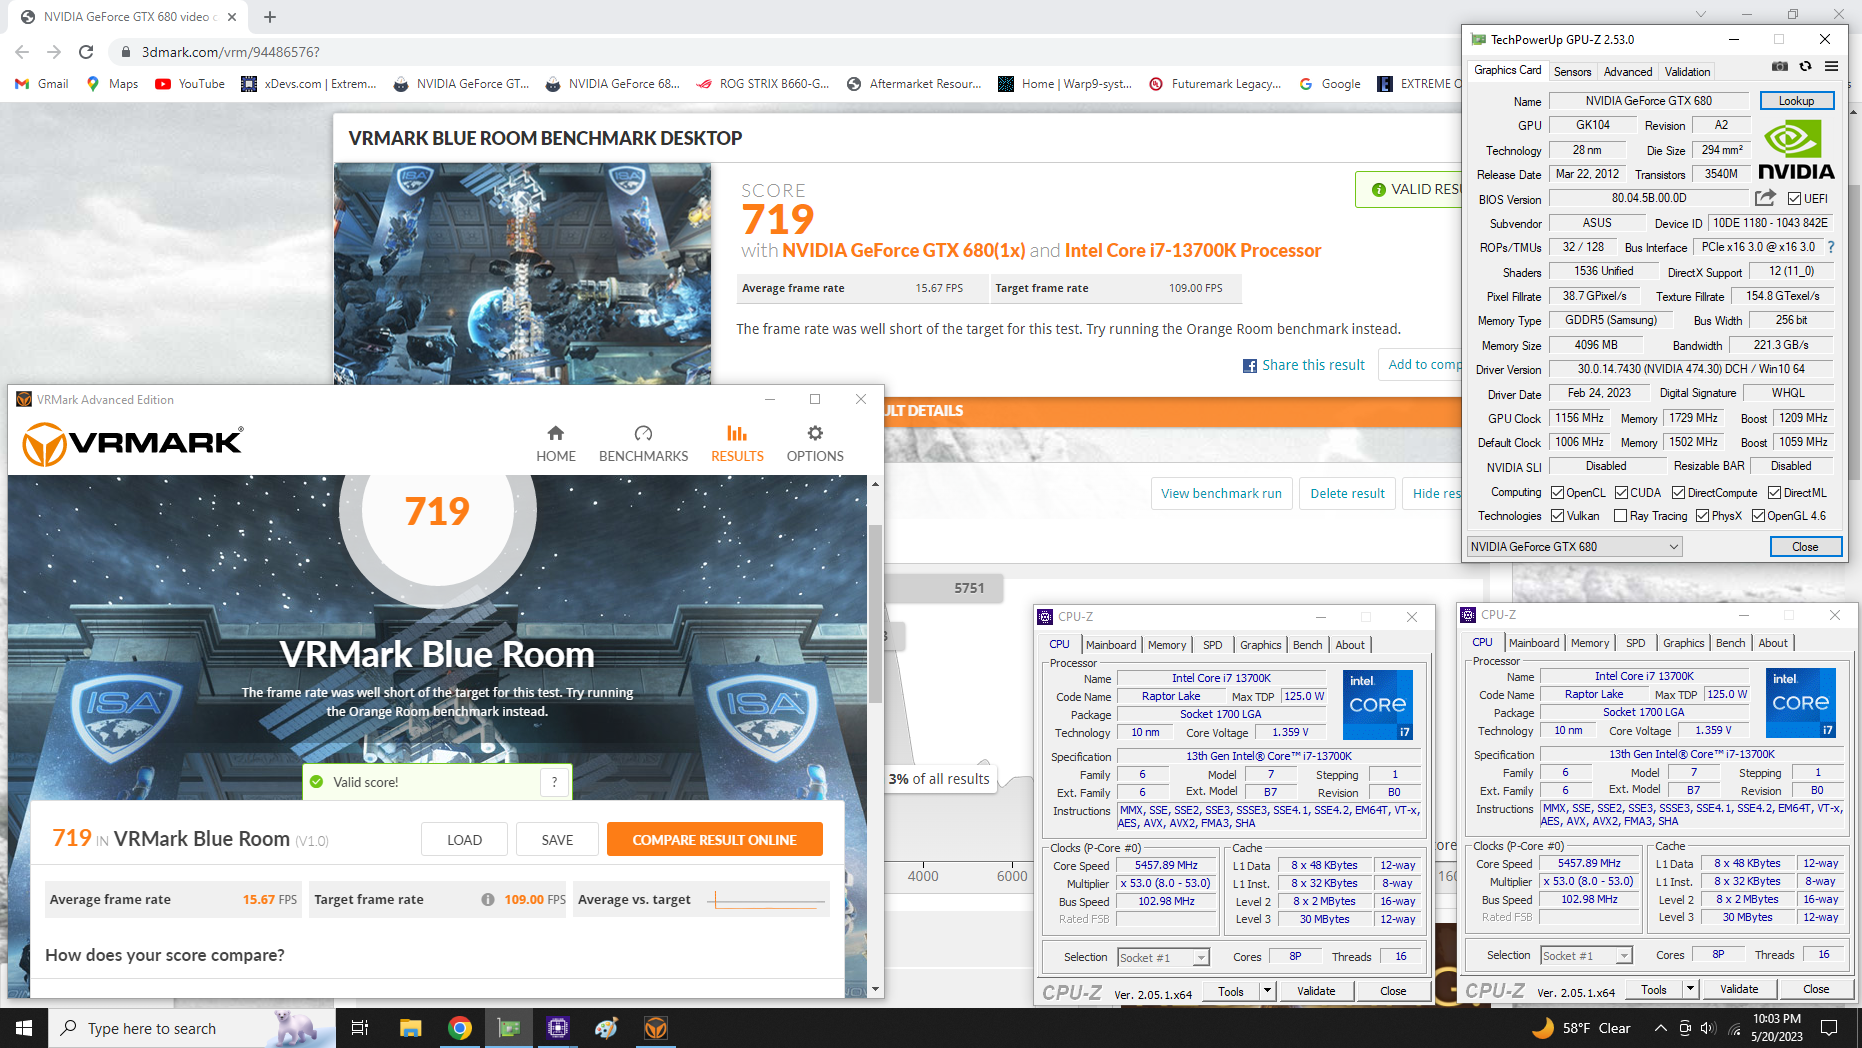Toggle the Vulkan checkbox
1862x1048 pixels.
pyautogui.click(x=1557, y=516)
